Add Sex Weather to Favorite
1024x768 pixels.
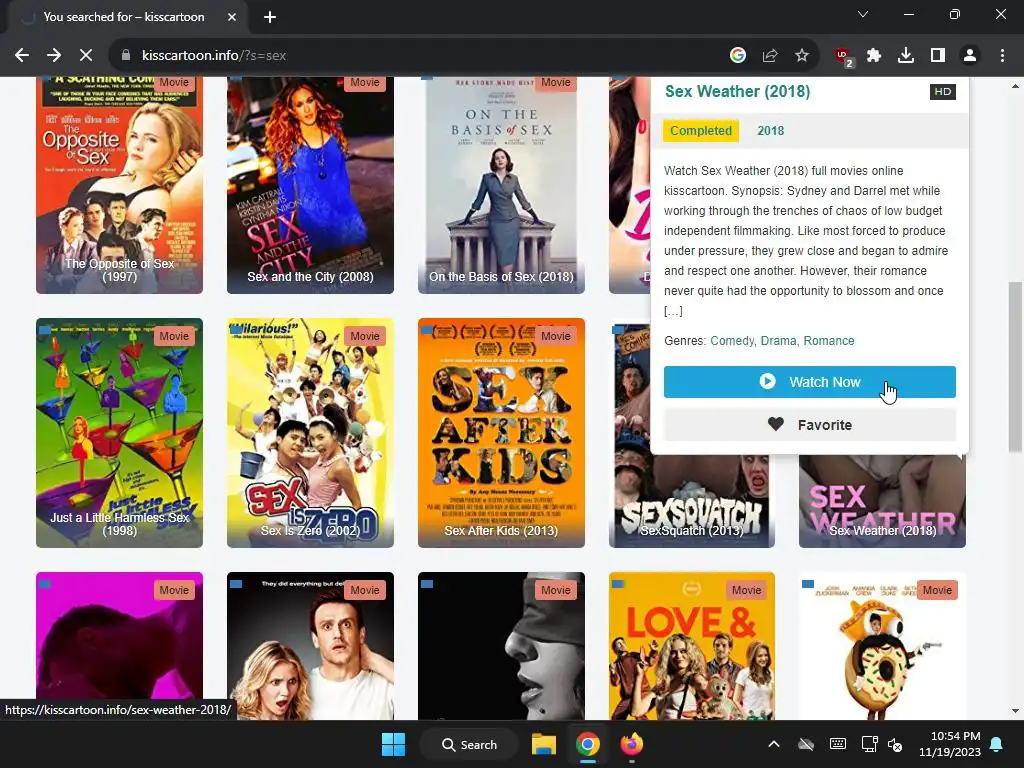pos(810,425)
